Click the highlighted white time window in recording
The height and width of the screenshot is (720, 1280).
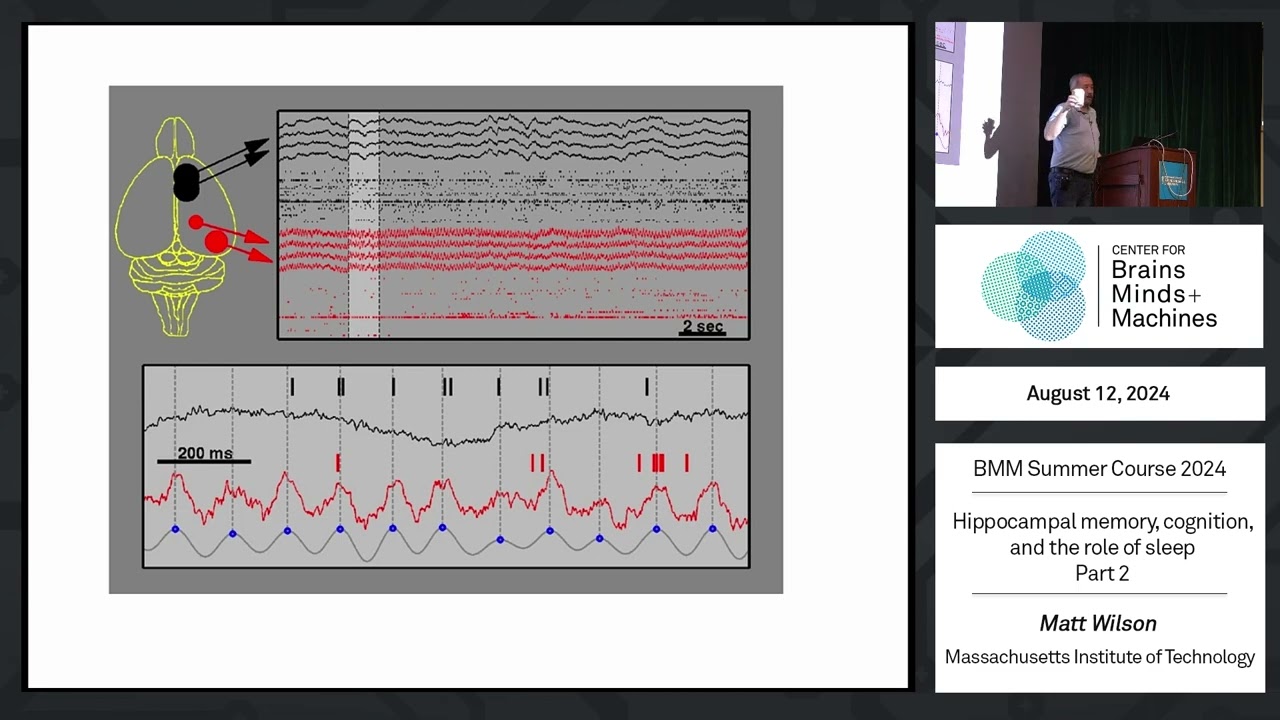pyautogui.click(x=364, y=225)
